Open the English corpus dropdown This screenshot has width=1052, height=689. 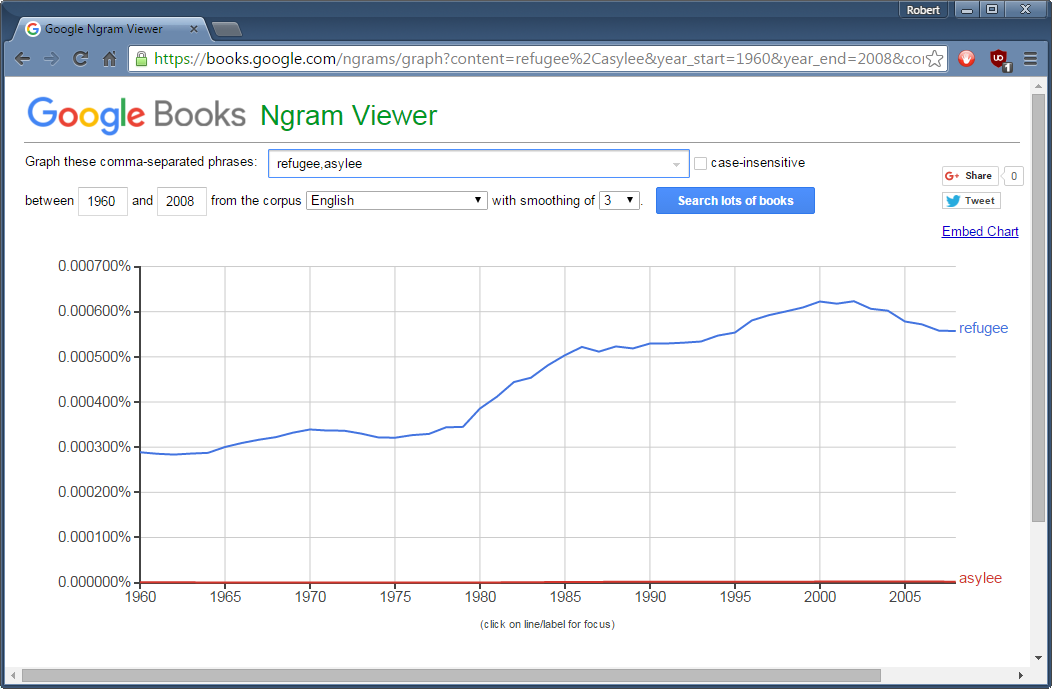[397, 201]
